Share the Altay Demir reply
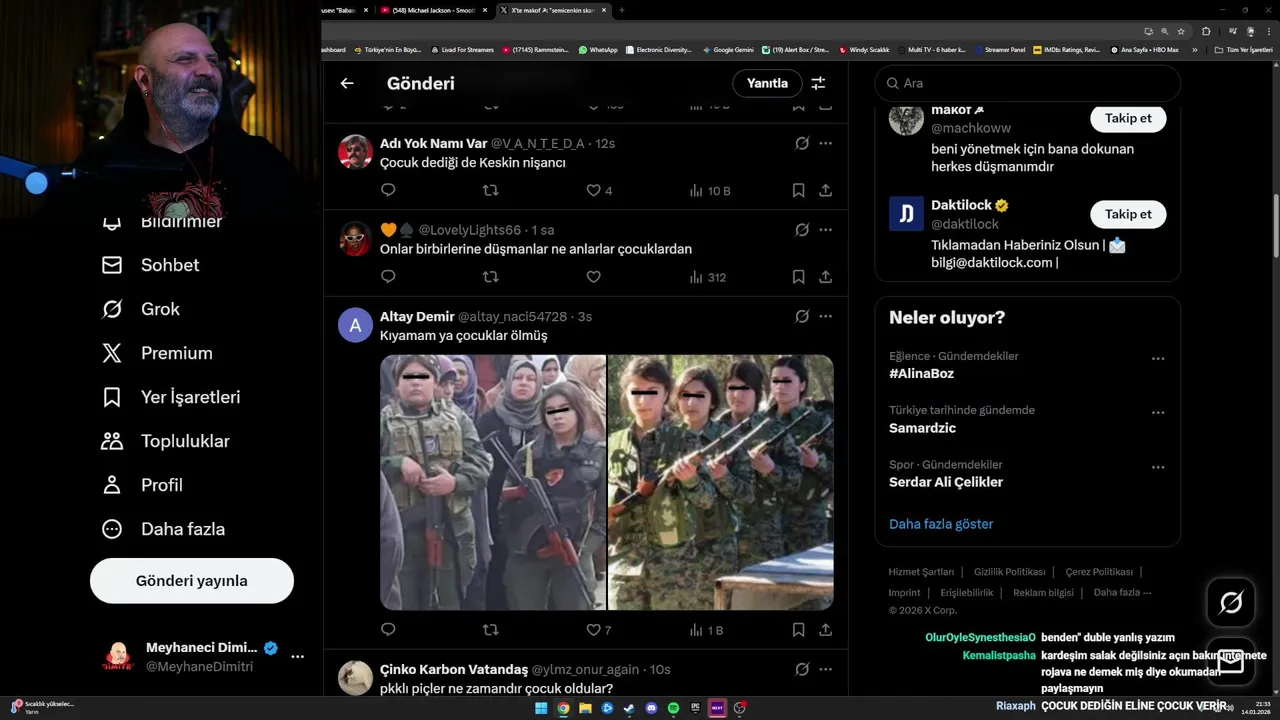 pos(826,630)
